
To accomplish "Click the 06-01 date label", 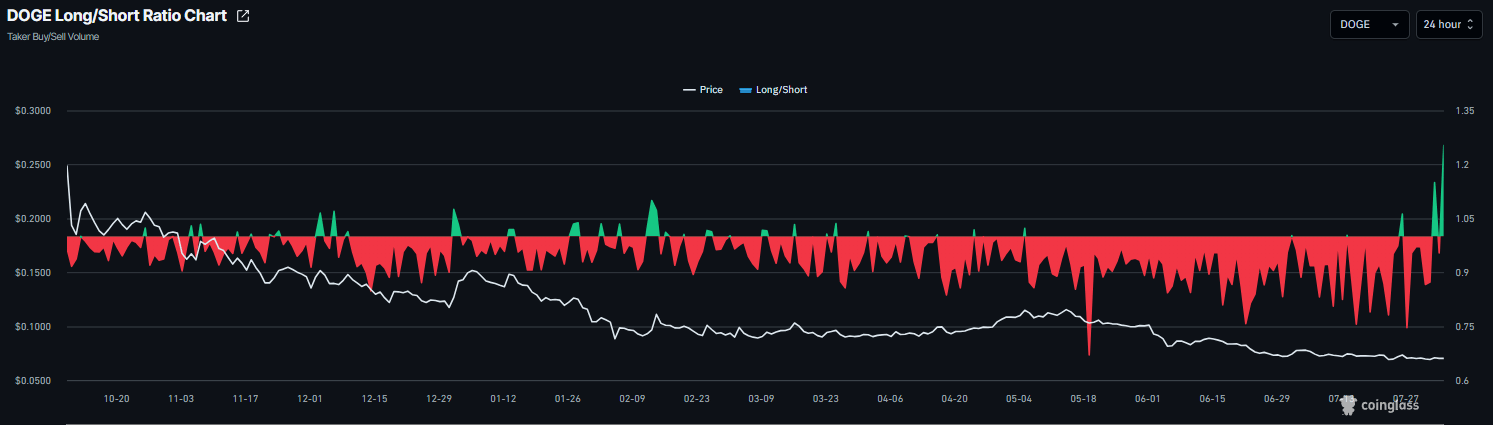I will point(1148,398).
